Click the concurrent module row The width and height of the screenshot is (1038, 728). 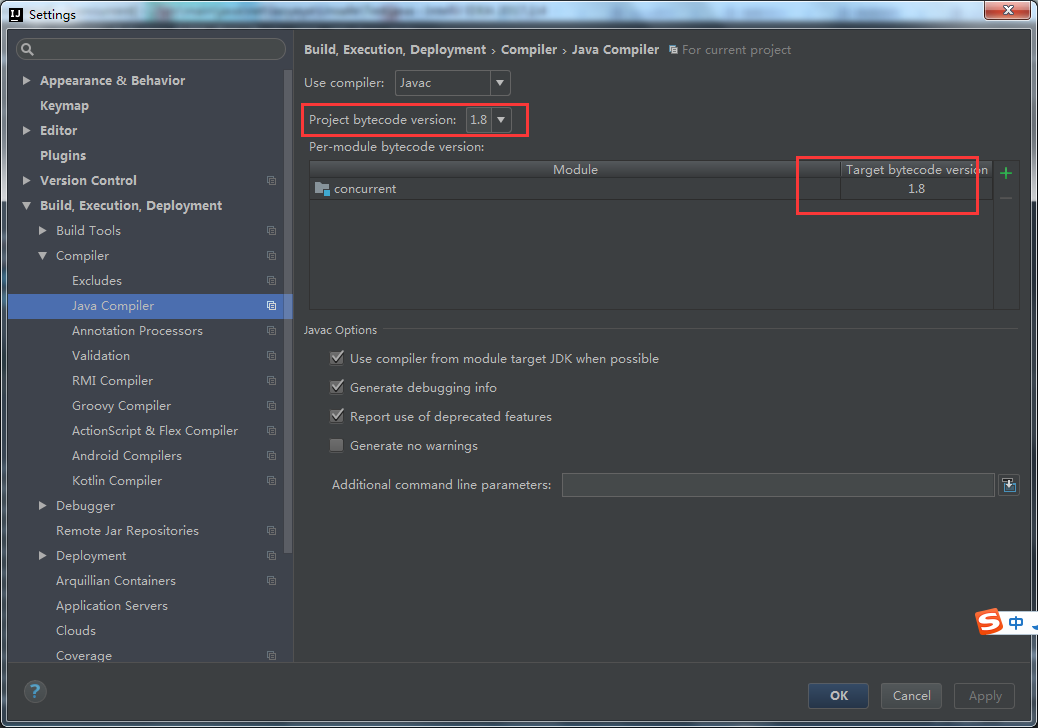pos(651,189)
